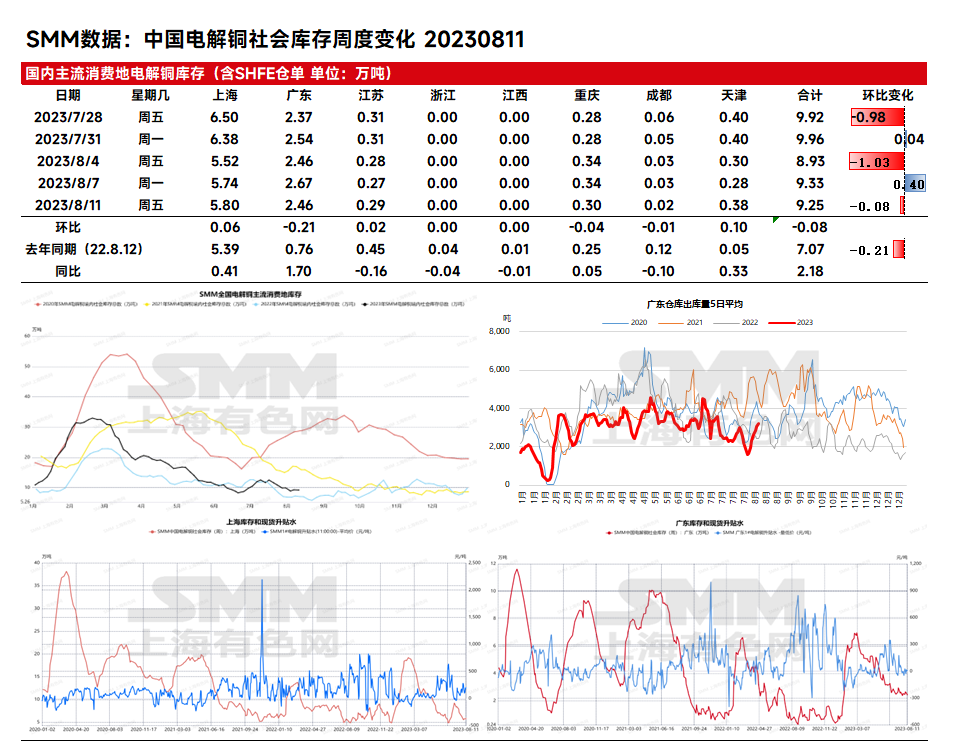Viewport: 953px width, 741px height.
Task: Click total value '9.25'
Action: (810, 205)
